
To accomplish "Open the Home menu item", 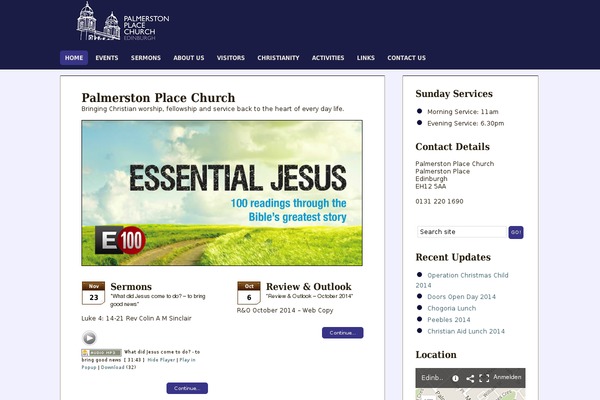I will click(x=74, y=58).
